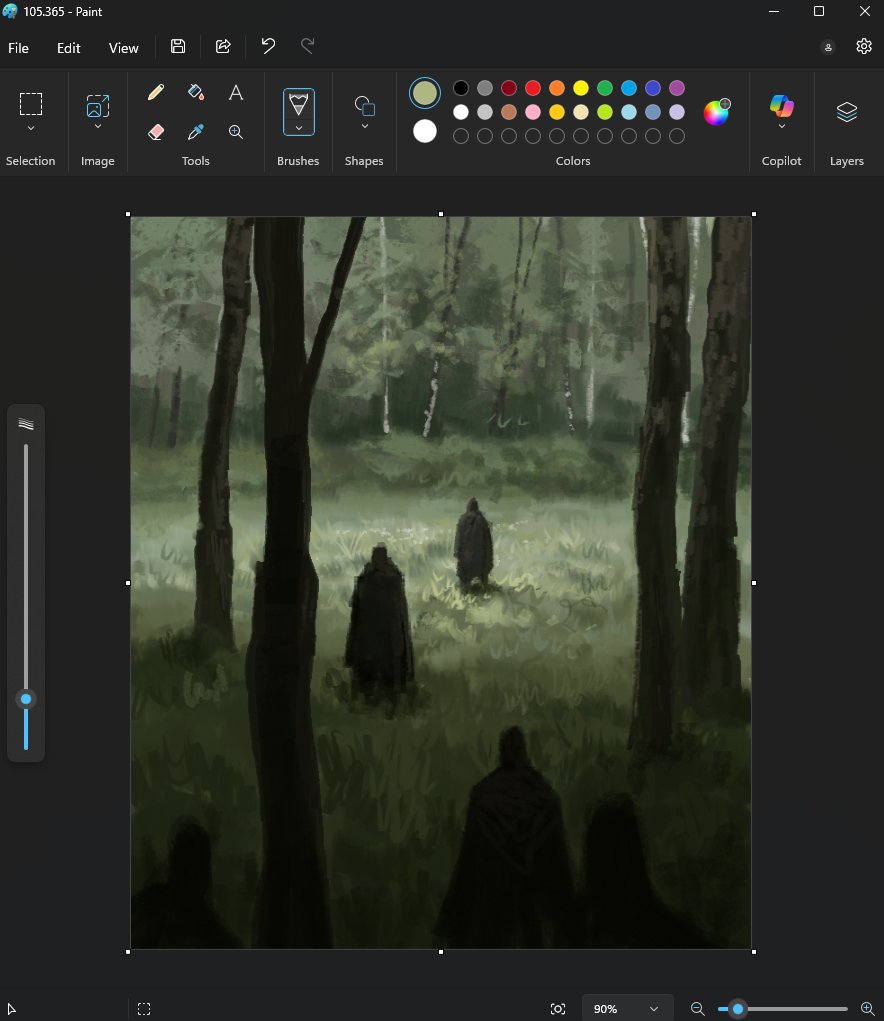Viewport: 884px width, 1021px height.
Task: Open Edit colors rainbow wheel
Action: pos(717,112)
